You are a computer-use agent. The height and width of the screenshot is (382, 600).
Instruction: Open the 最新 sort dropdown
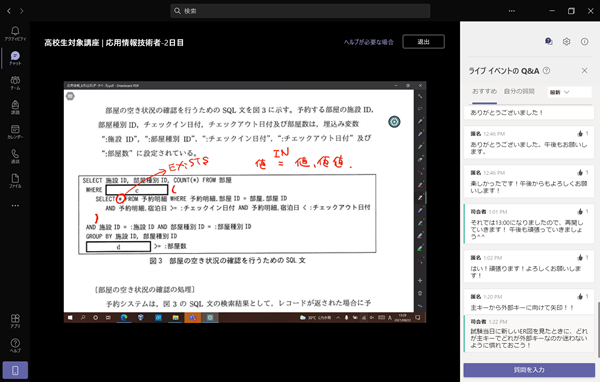pos(569,92)
